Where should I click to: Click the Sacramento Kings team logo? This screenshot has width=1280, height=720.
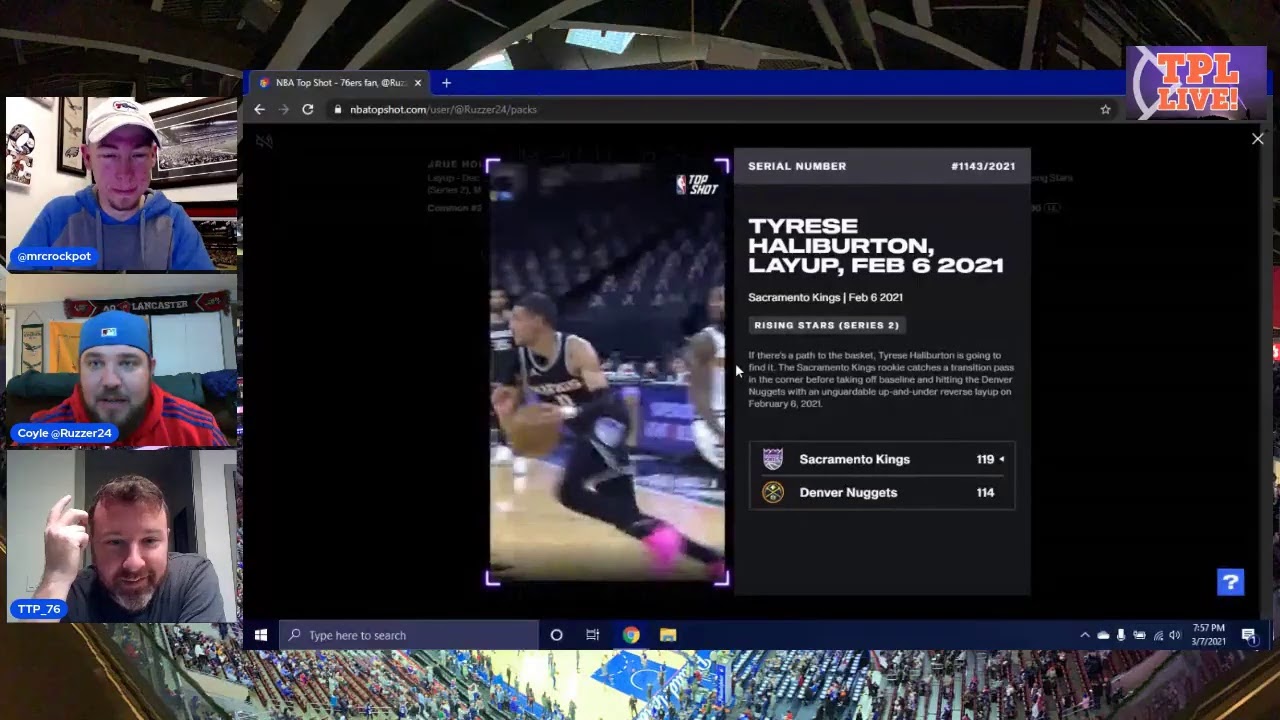pos(773,459)
